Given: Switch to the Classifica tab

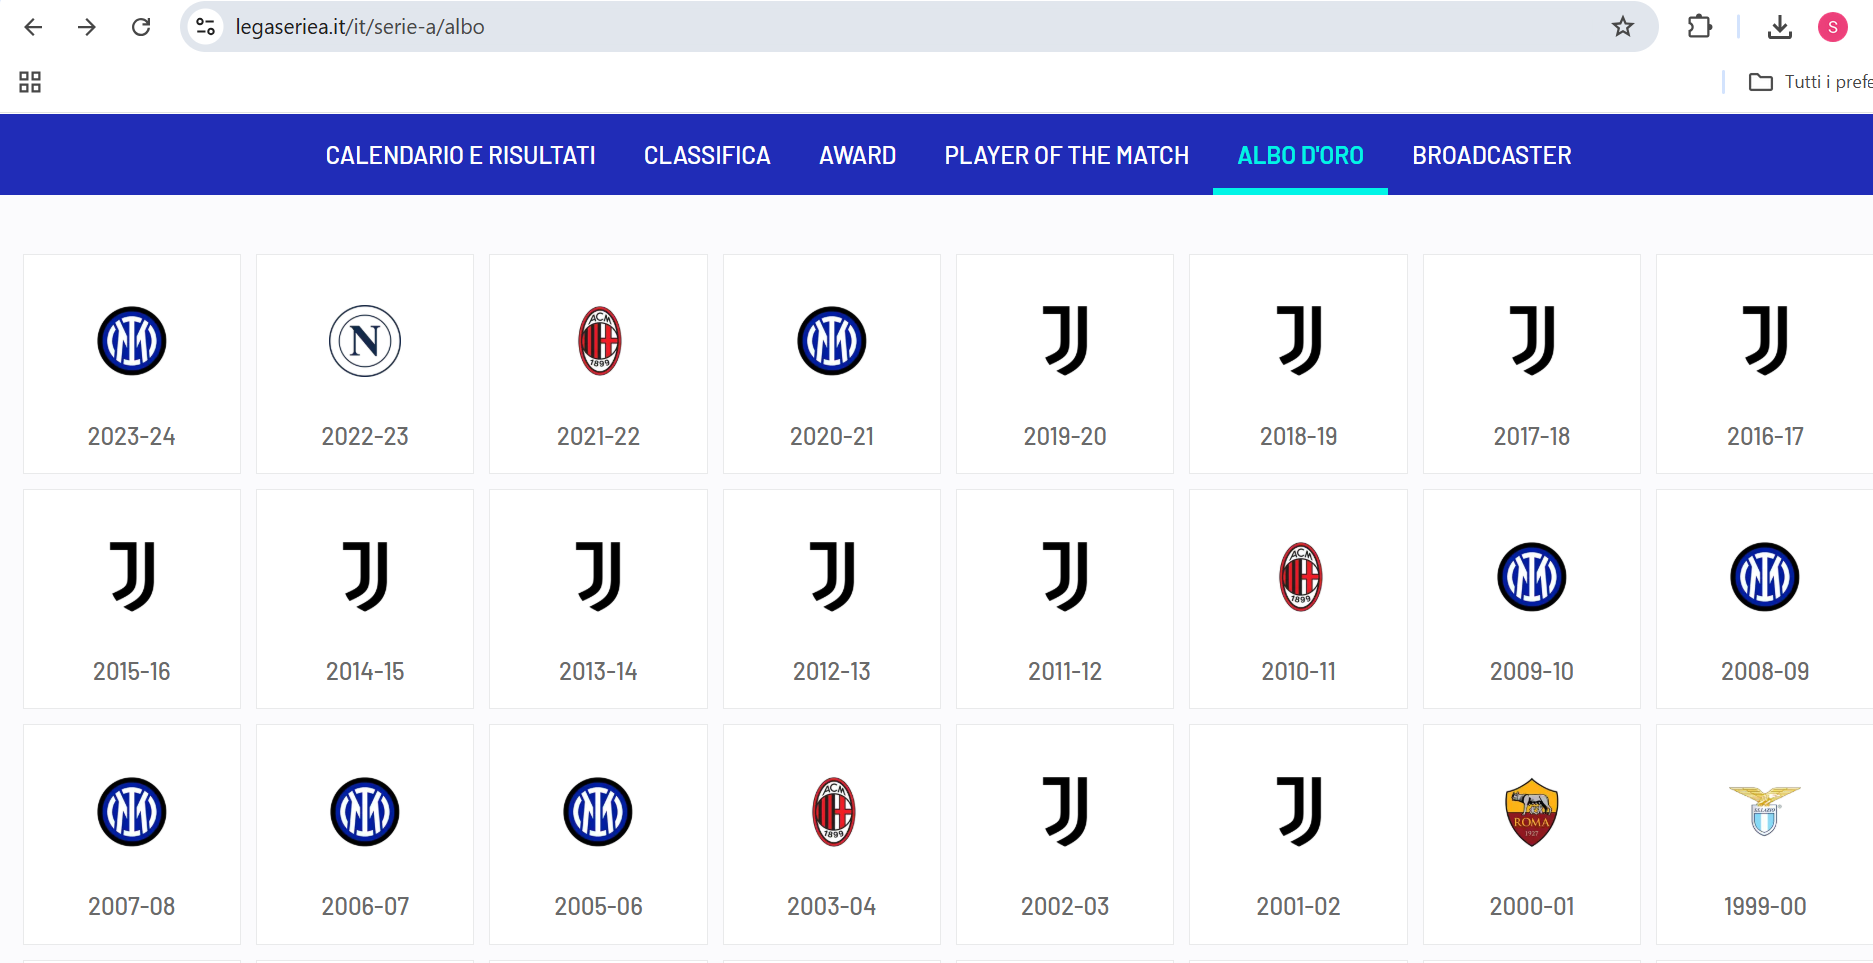Looking at the screenshot, I should [707, 155].
